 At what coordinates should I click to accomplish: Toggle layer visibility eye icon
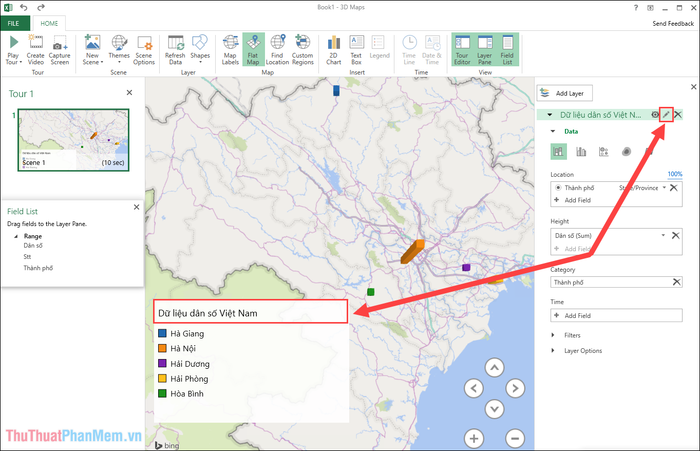coord(655,115)
